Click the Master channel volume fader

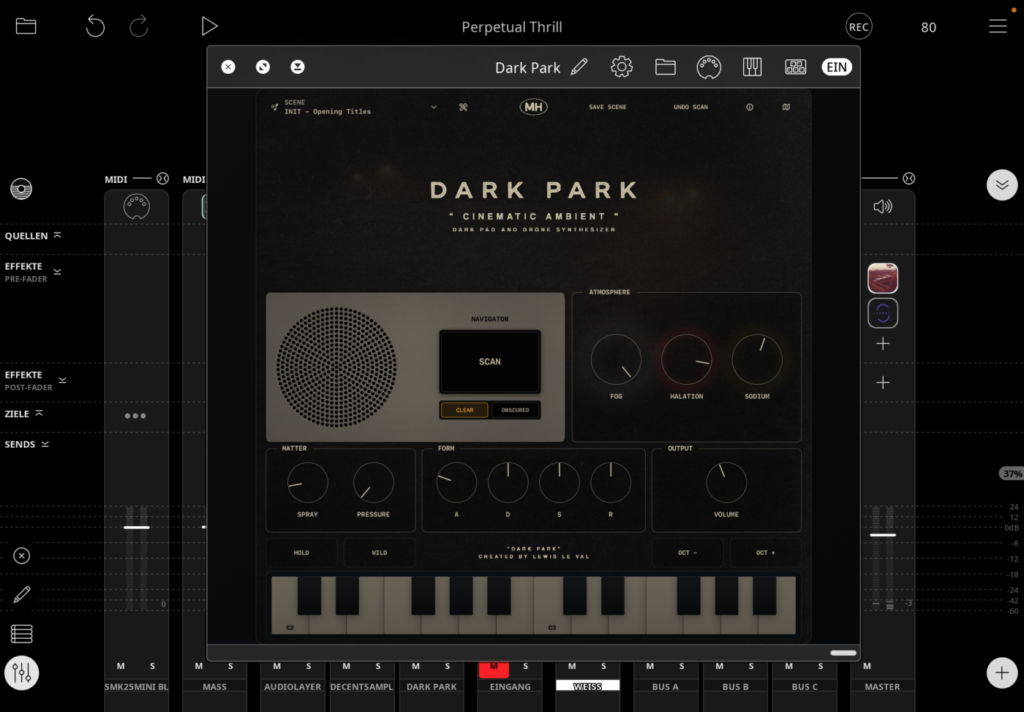[x=883, y=535]
